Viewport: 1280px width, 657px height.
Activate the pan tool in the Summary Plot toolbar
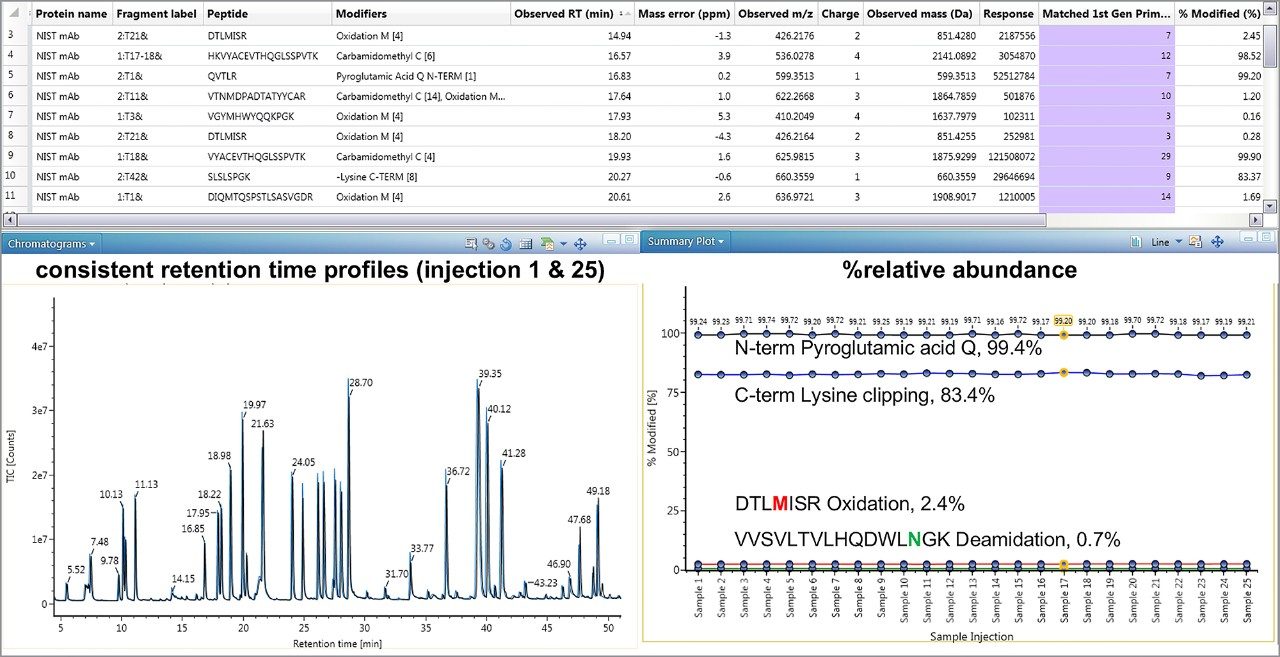[x=1218, y=242]
